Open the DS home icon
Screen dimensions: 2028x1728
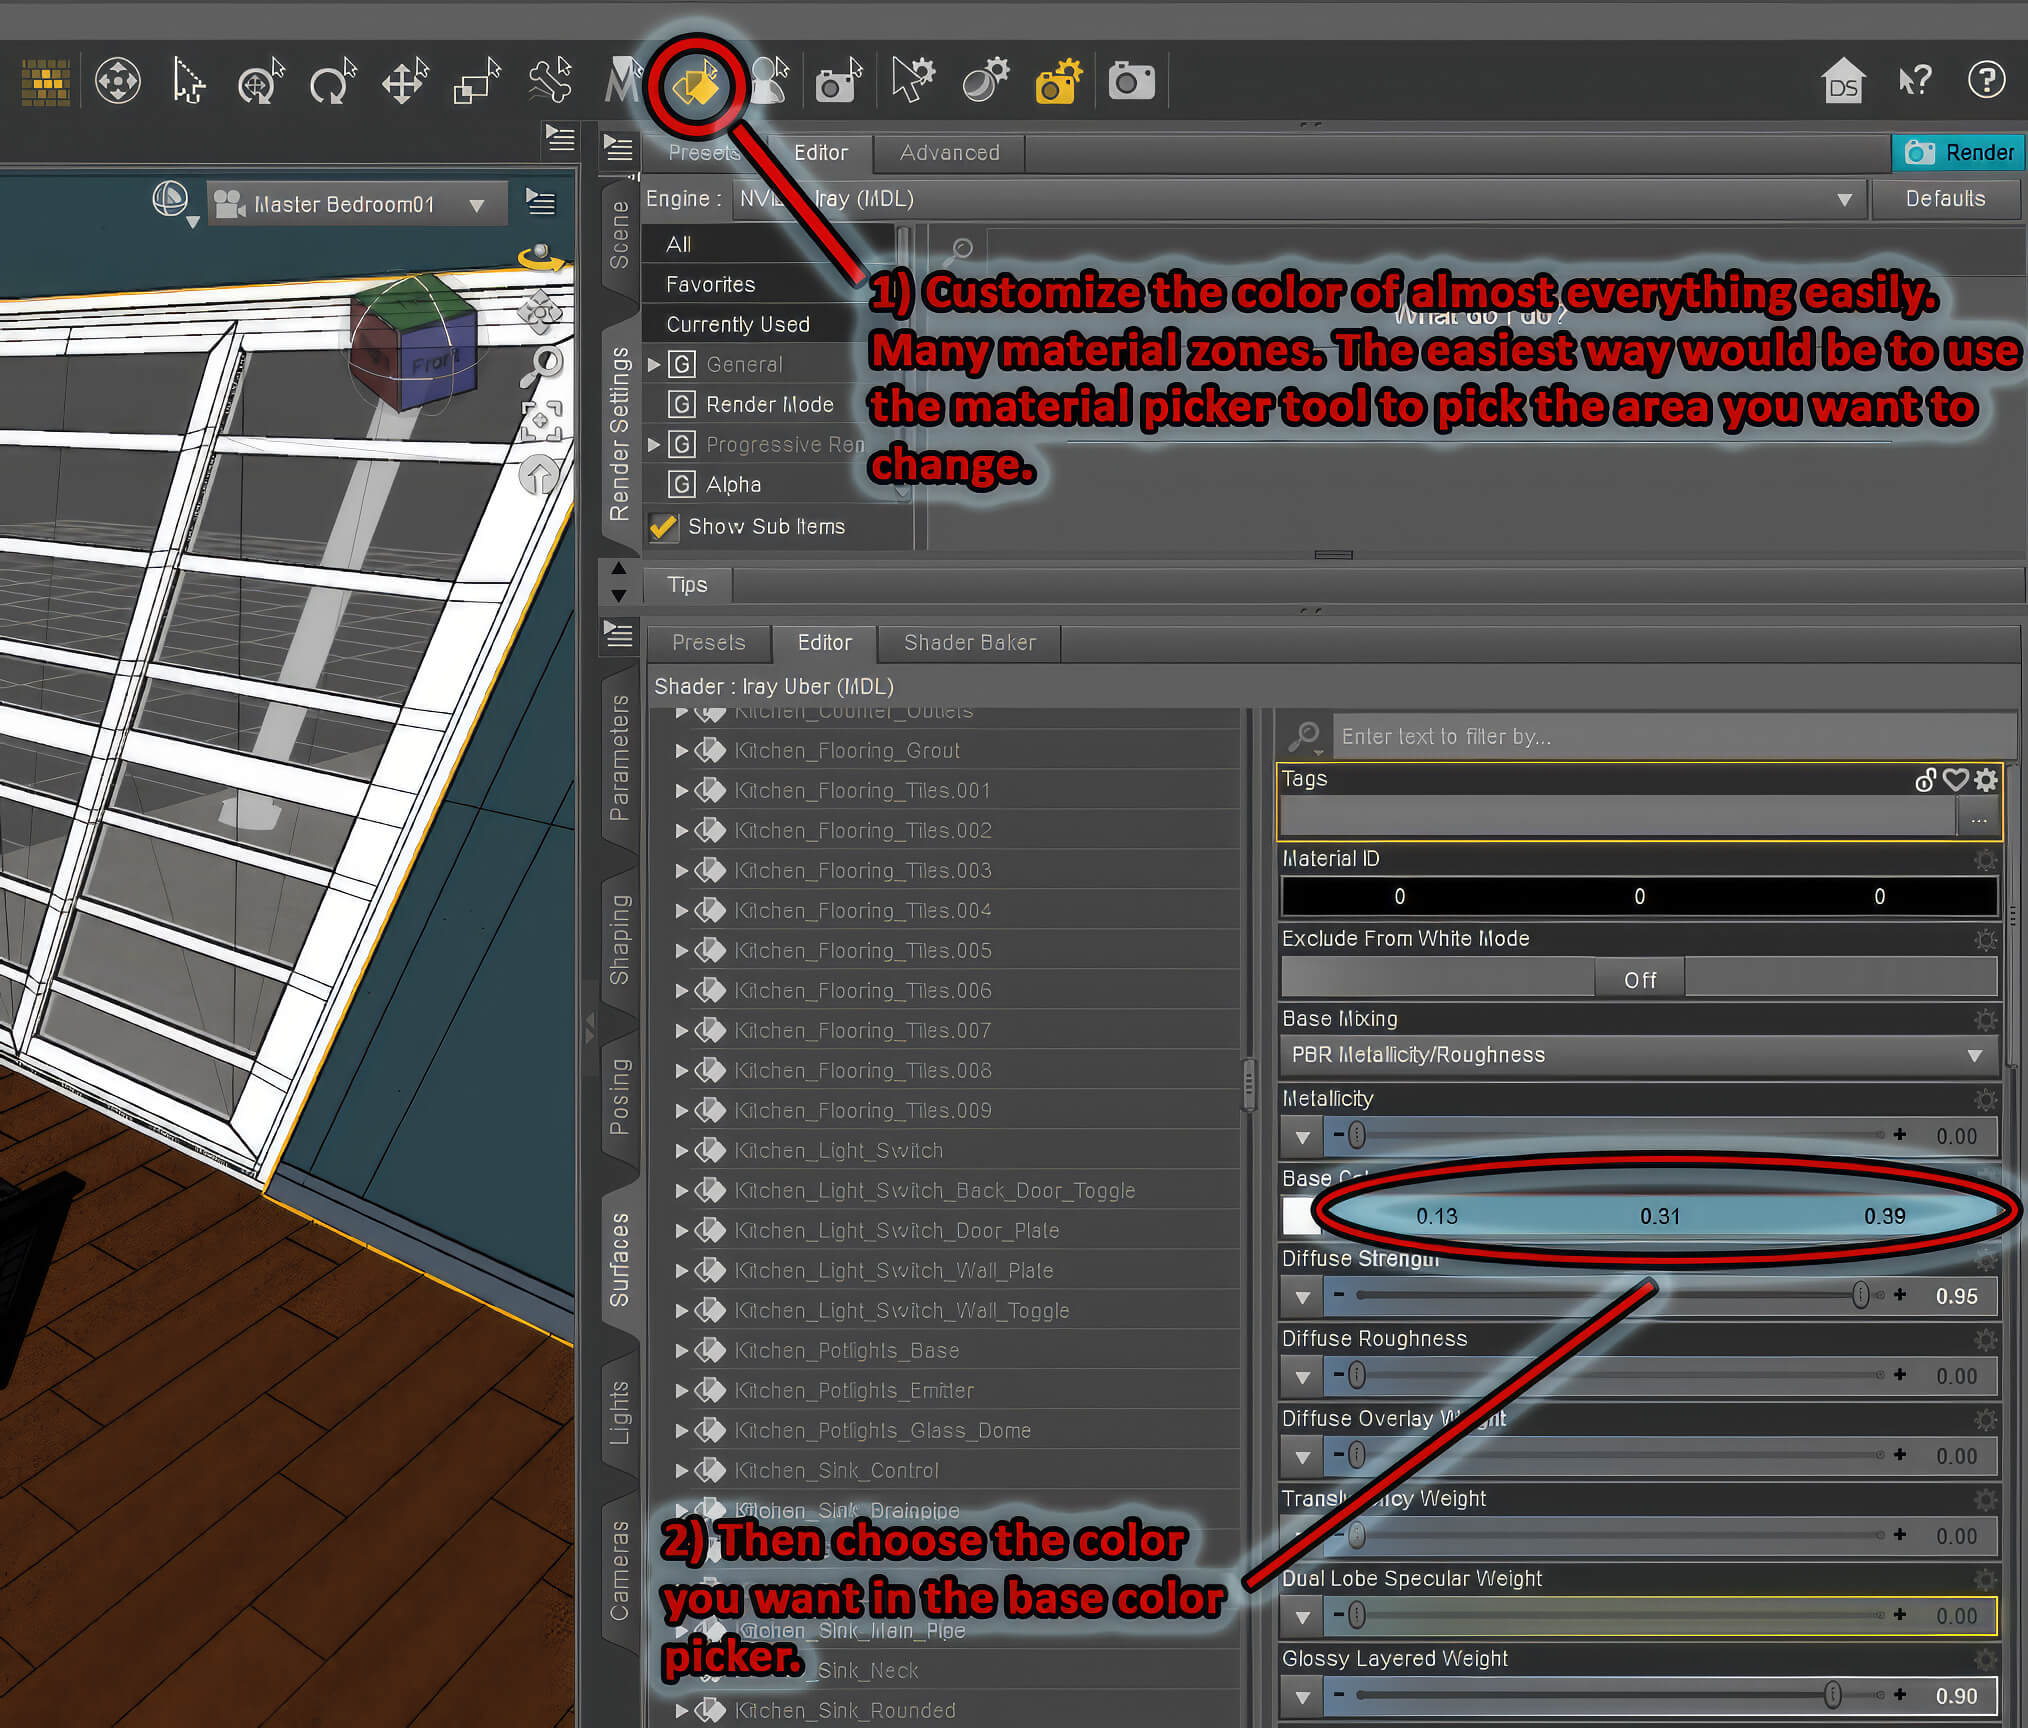(1842, 81)
